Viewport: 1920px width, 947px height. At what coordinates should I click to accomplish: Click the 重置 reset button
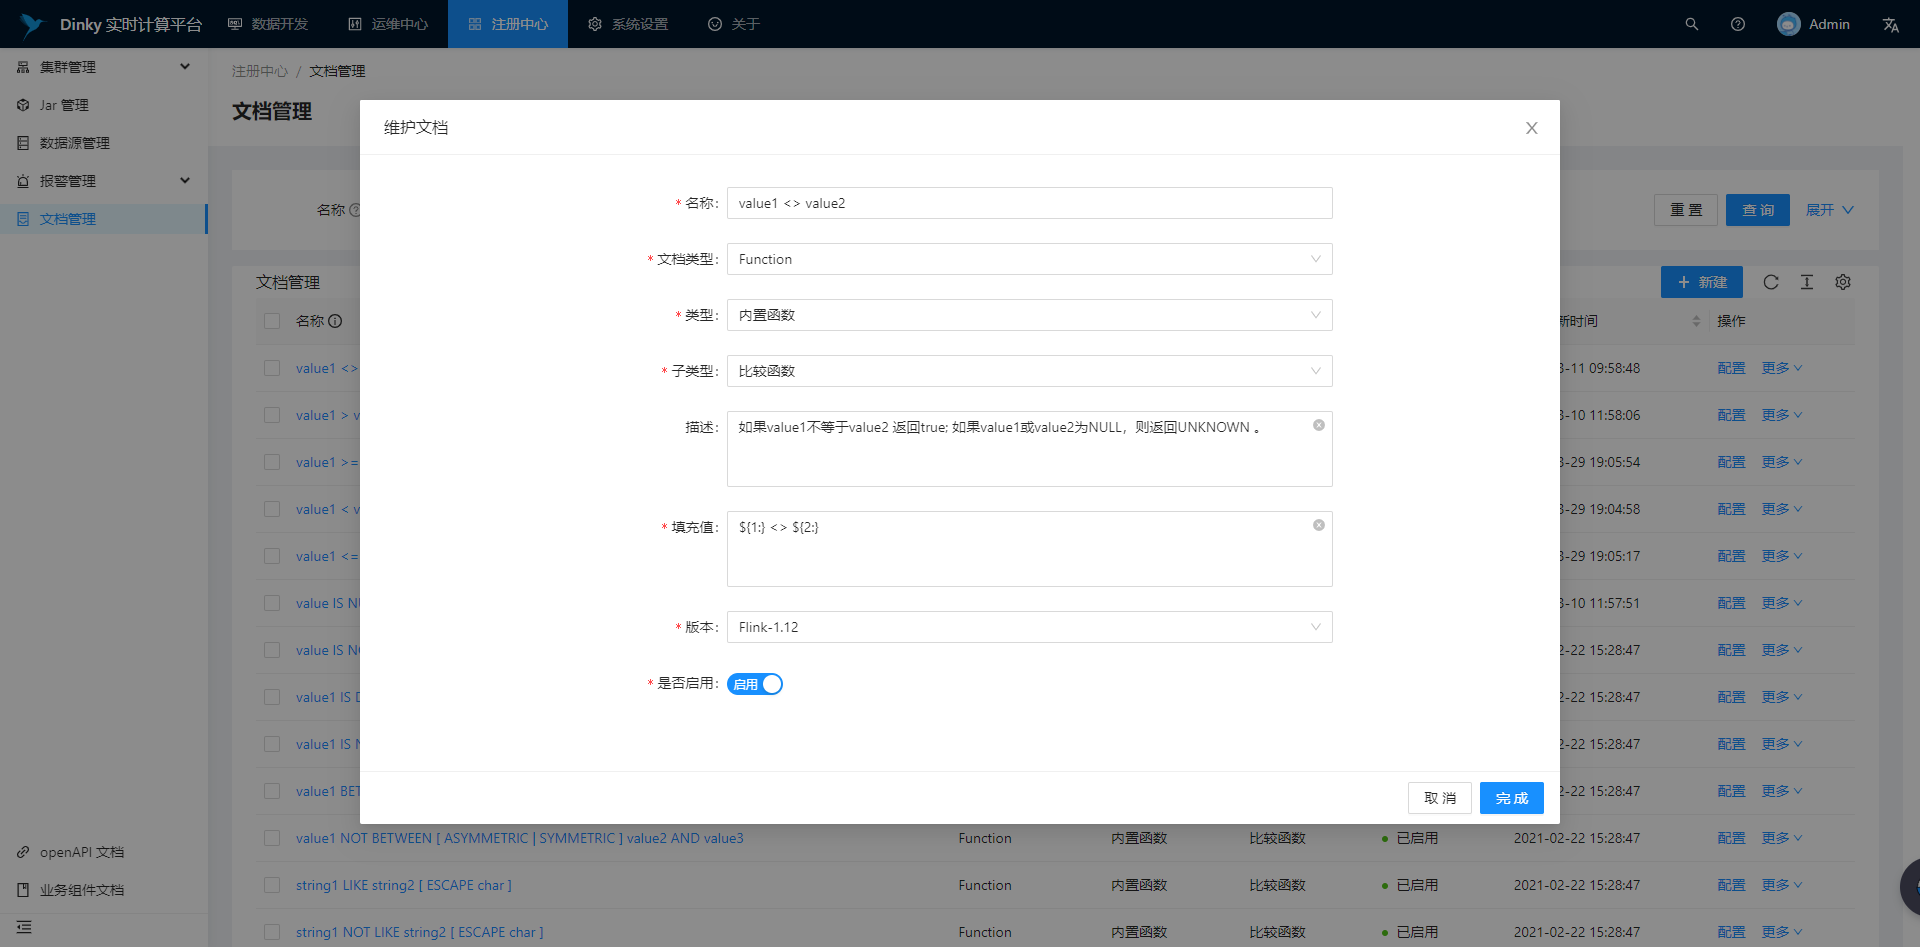click(x=1686, y=210)
